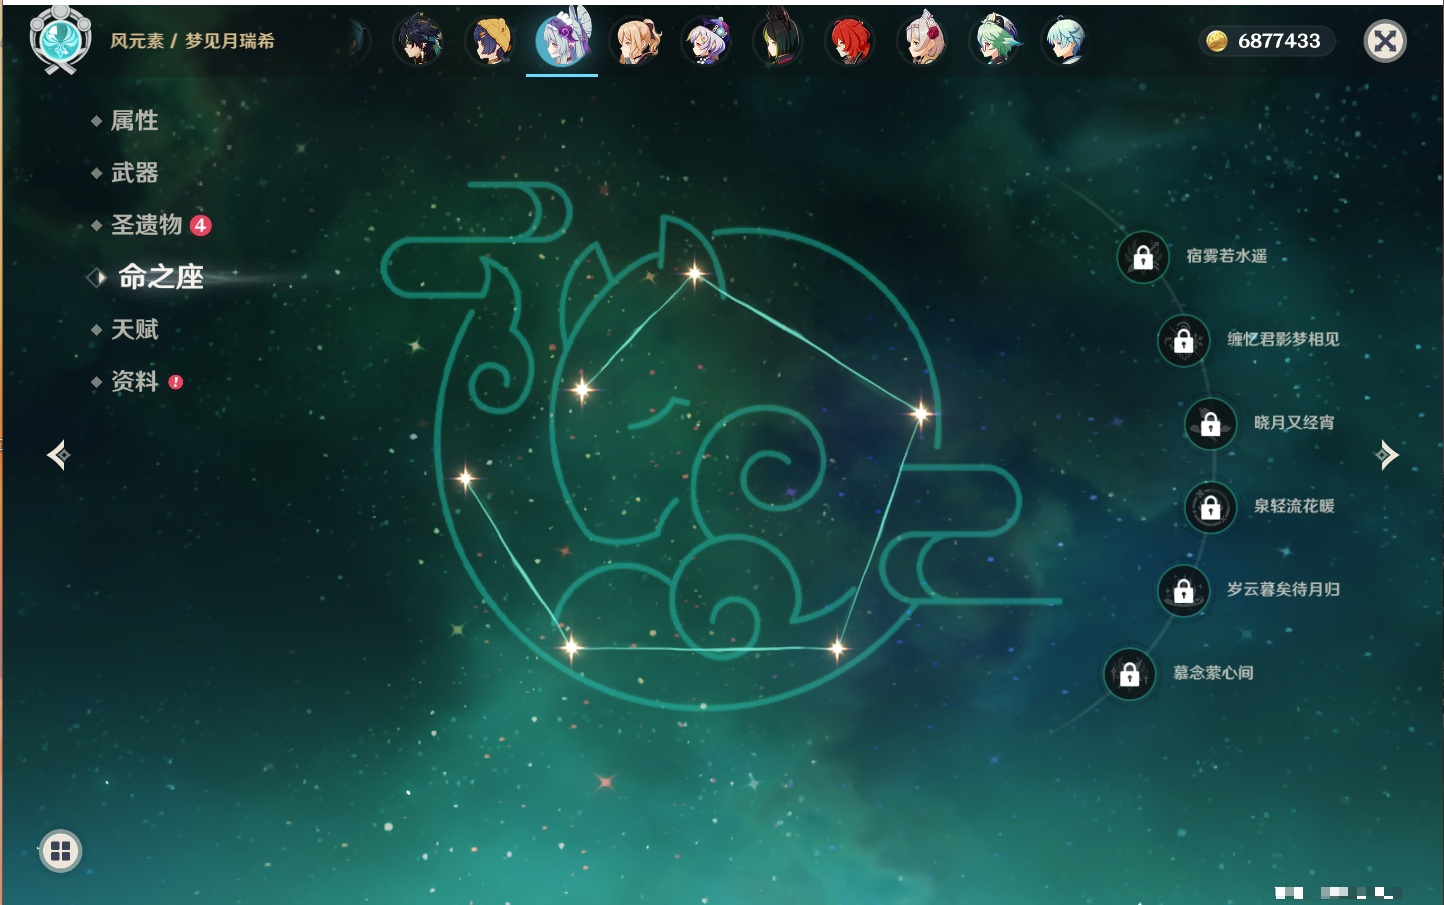Select the yellow-hooded character portrait

point(490,42)
